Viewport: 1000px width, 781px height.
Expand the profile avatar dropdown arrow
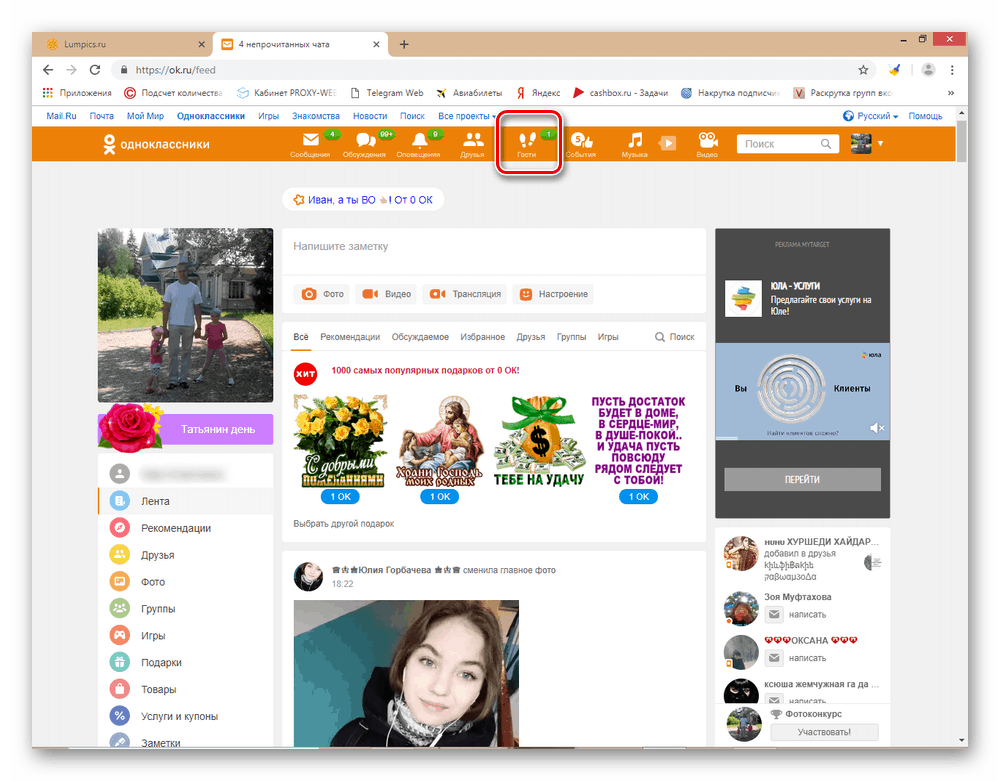tap(881, 144)
